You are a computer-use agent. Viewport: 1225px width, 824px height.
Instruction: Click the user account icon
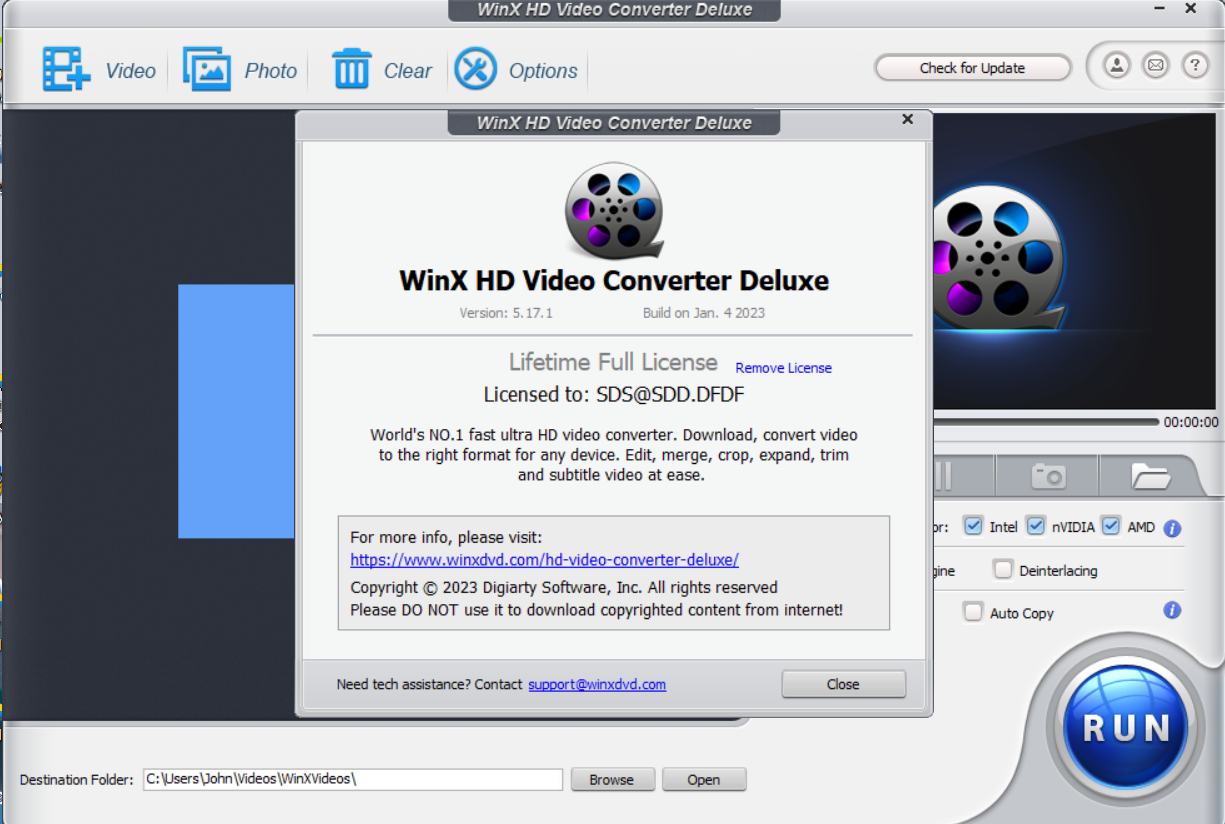[1116, 66]
